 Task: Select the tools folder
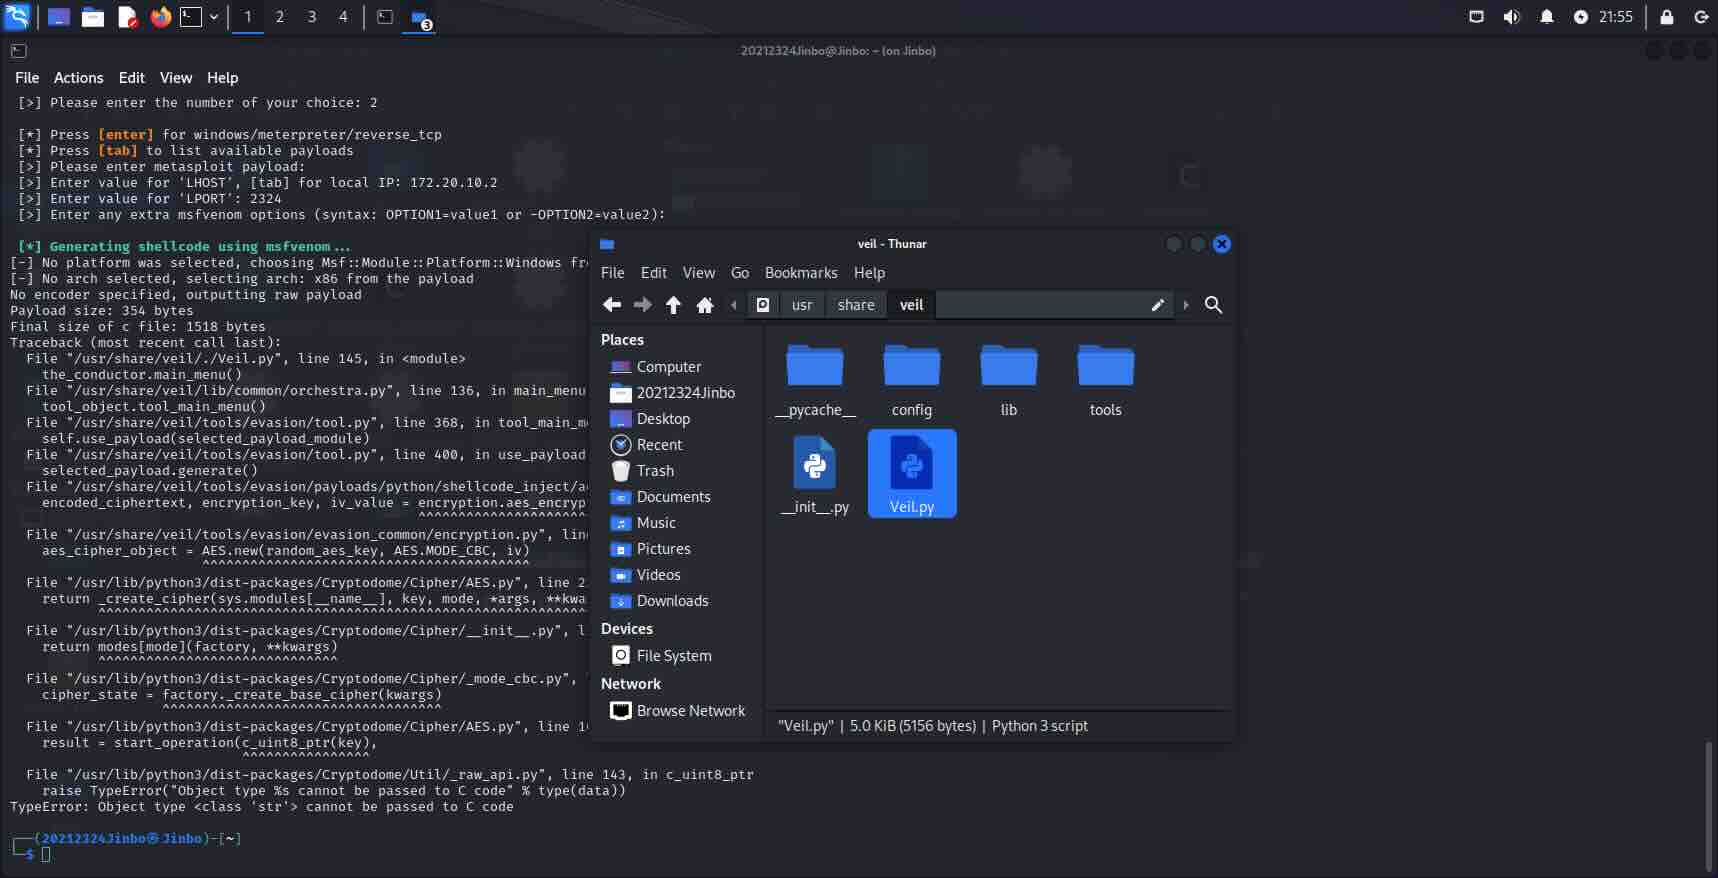(x=1106, y=380)
